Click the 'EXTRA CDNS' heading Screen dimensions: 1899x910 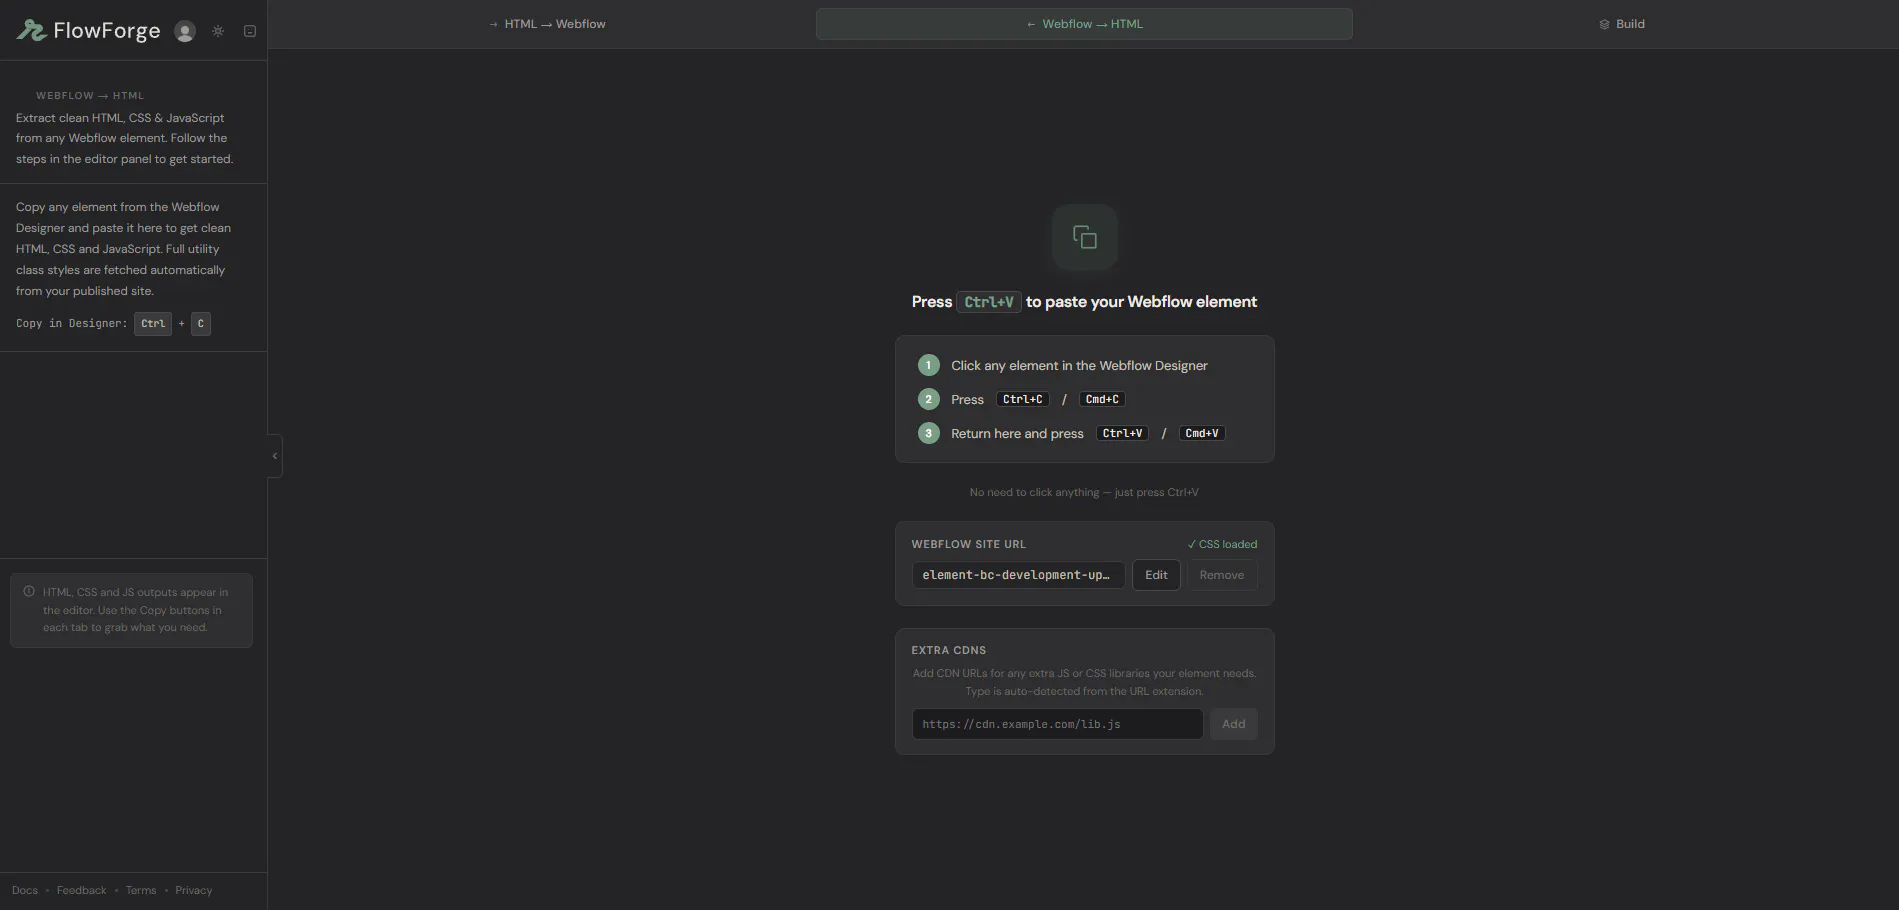[949, 650]
